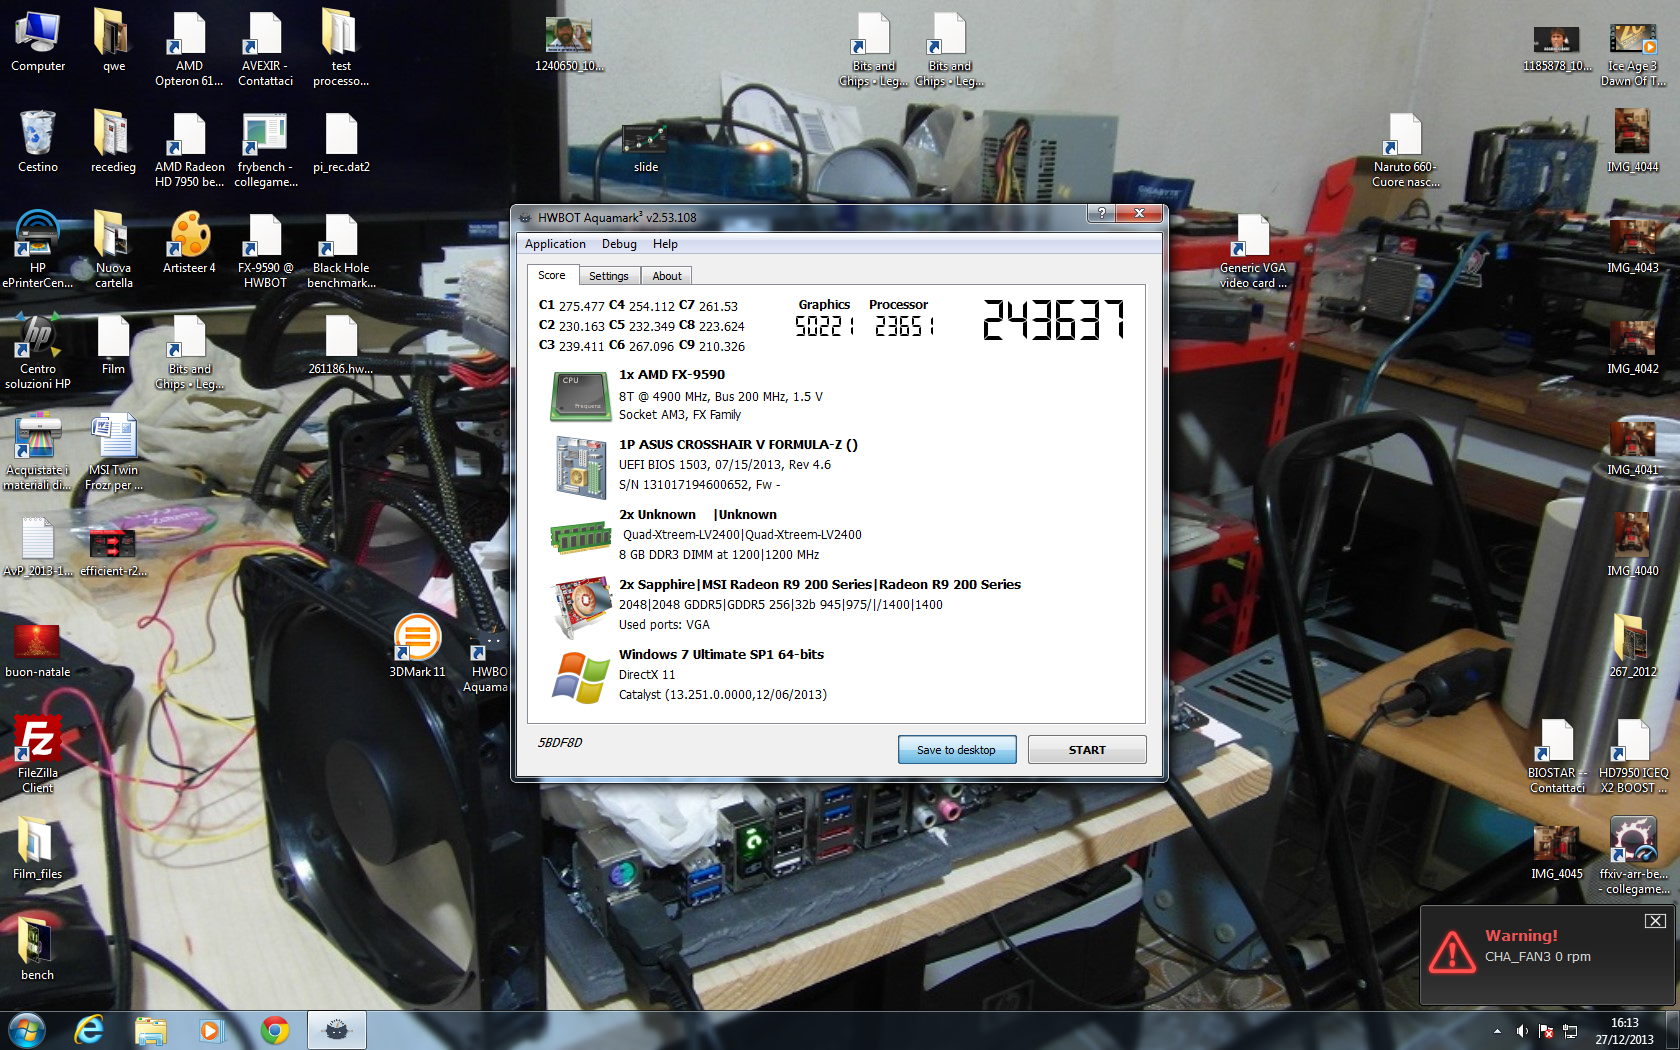Select the recedieg folder icon
This screenshot has height=1050, width=1680.
(113, 141)
